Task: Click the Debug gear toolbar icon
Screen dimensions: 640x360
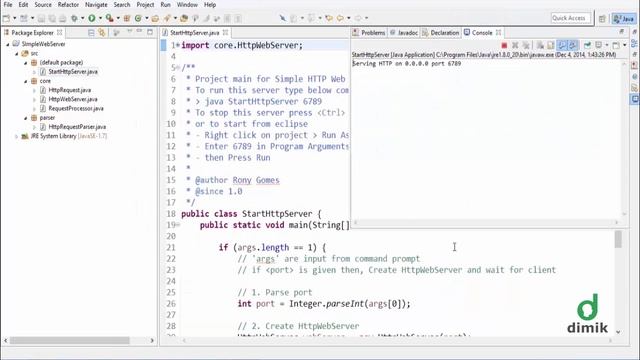Action: coord(74,18)
